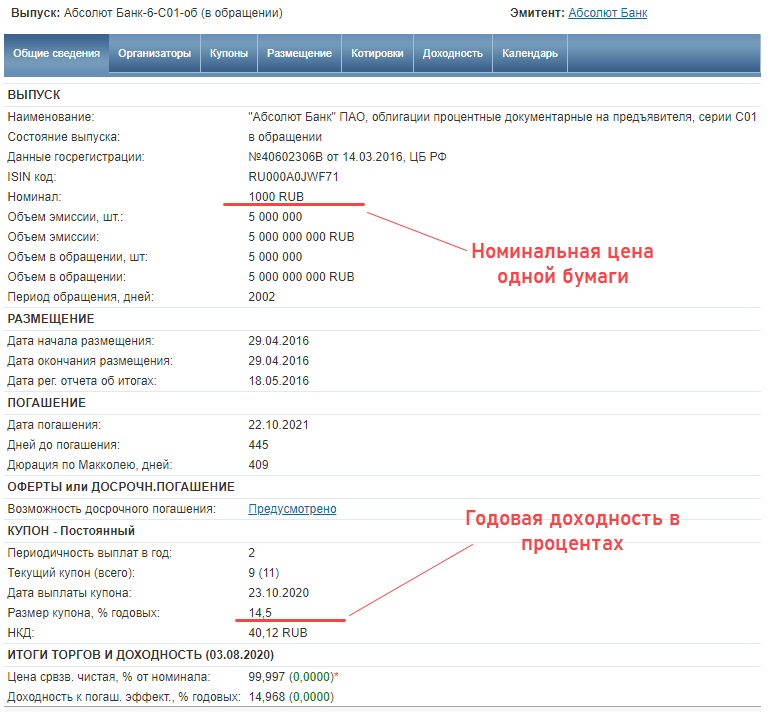Screen dimensions: 770x712
Task: Click the ВЫПУСК section header
Action: (x=34, y=94)
